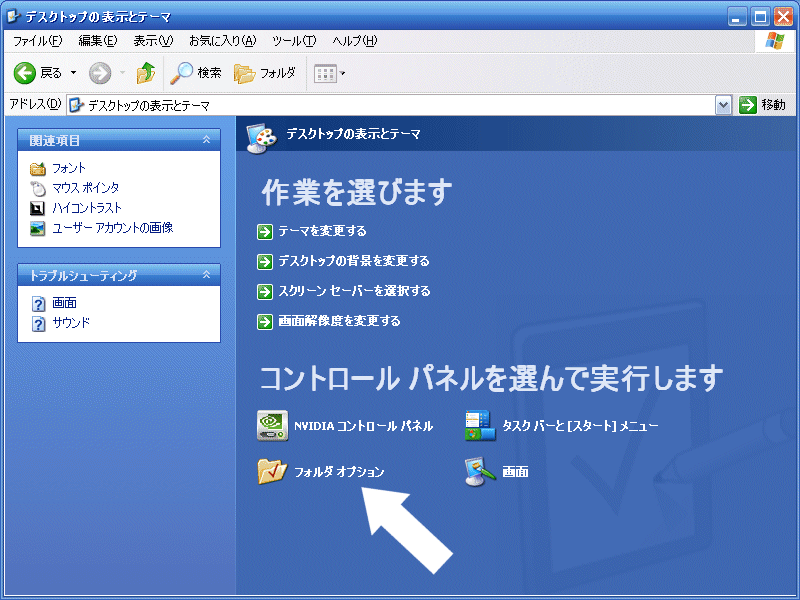Click the title bar window icon
This screenshot has width=800, height=600.
click(x=13, y=16)
